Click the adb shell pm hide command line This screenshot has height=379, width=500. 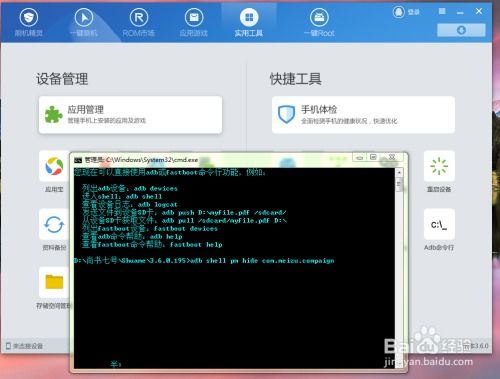(x=204, y=260)
